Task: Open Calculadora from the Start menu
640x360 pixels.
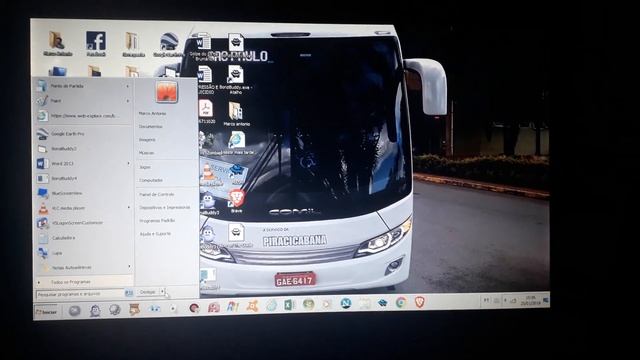Action: (x=83, y=238)
